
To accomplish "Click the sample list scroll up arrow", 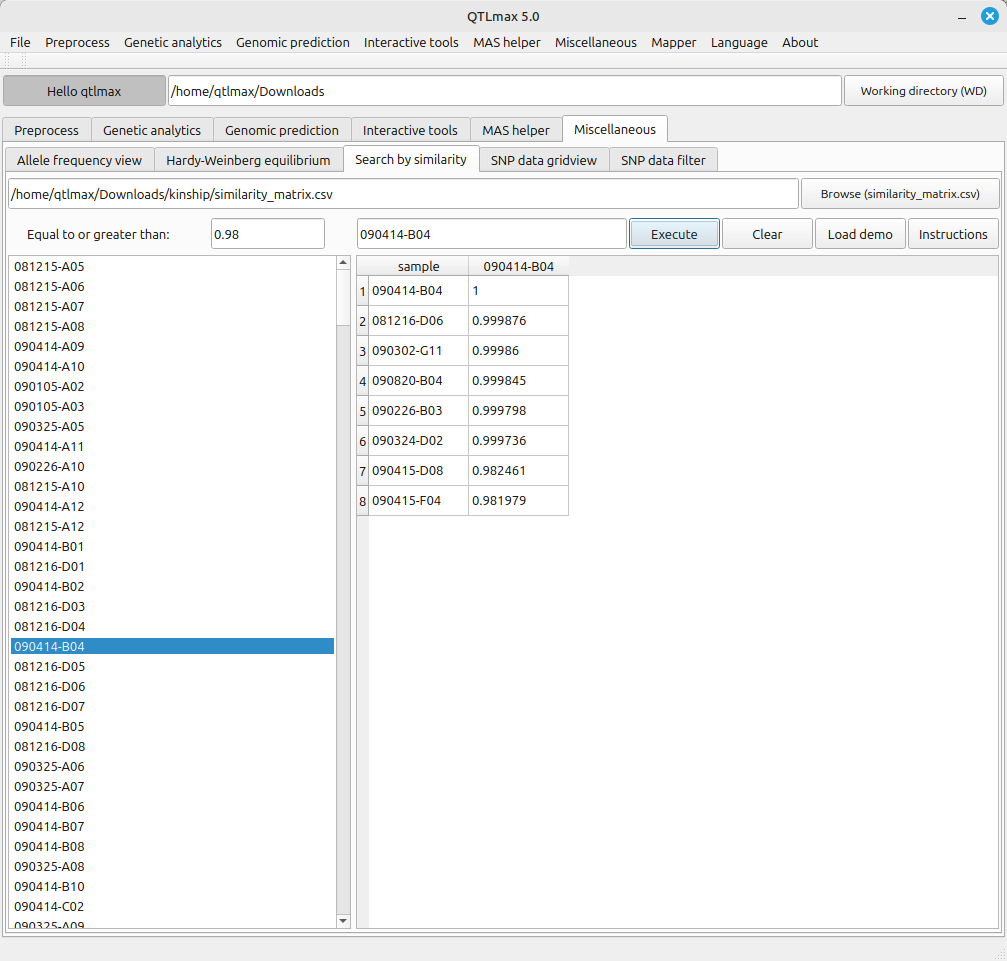I will [x=343, y=263].
